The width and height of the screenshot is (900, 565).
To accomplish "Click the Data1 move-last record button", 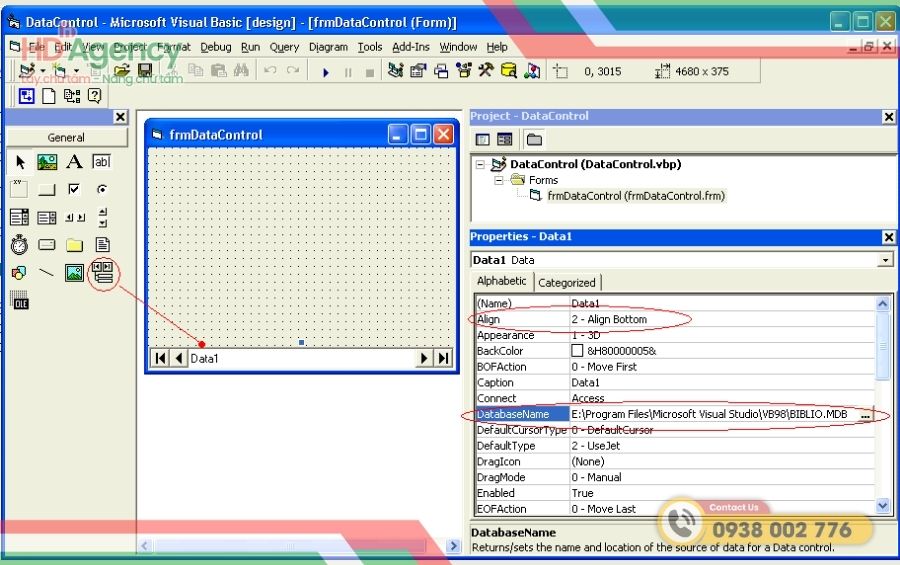I will click(443, 358).
